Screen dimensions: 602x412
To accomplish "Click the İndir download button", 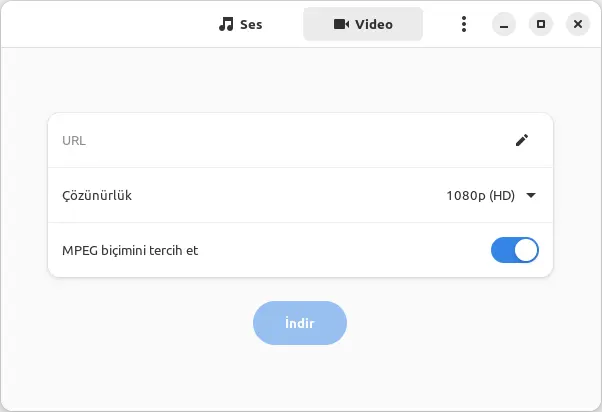I will point(300,323).
